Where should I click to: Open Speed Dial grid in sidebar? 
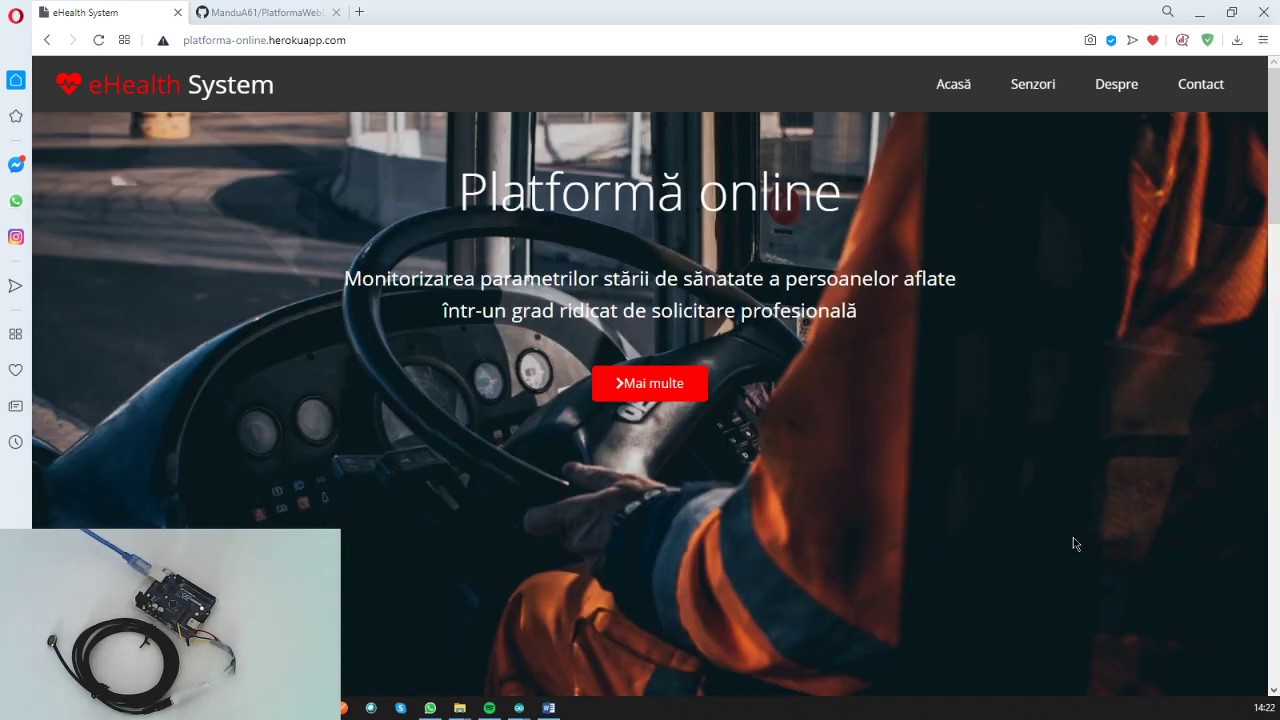16,334
